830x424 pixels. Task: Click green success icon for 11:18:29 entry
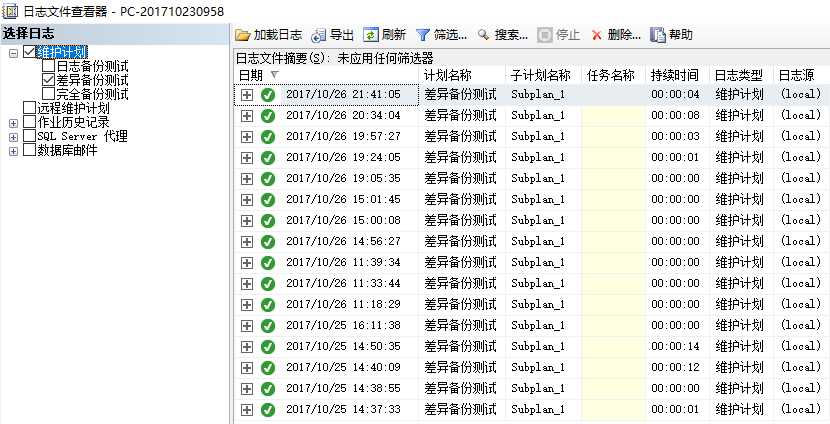coord(268,304)
